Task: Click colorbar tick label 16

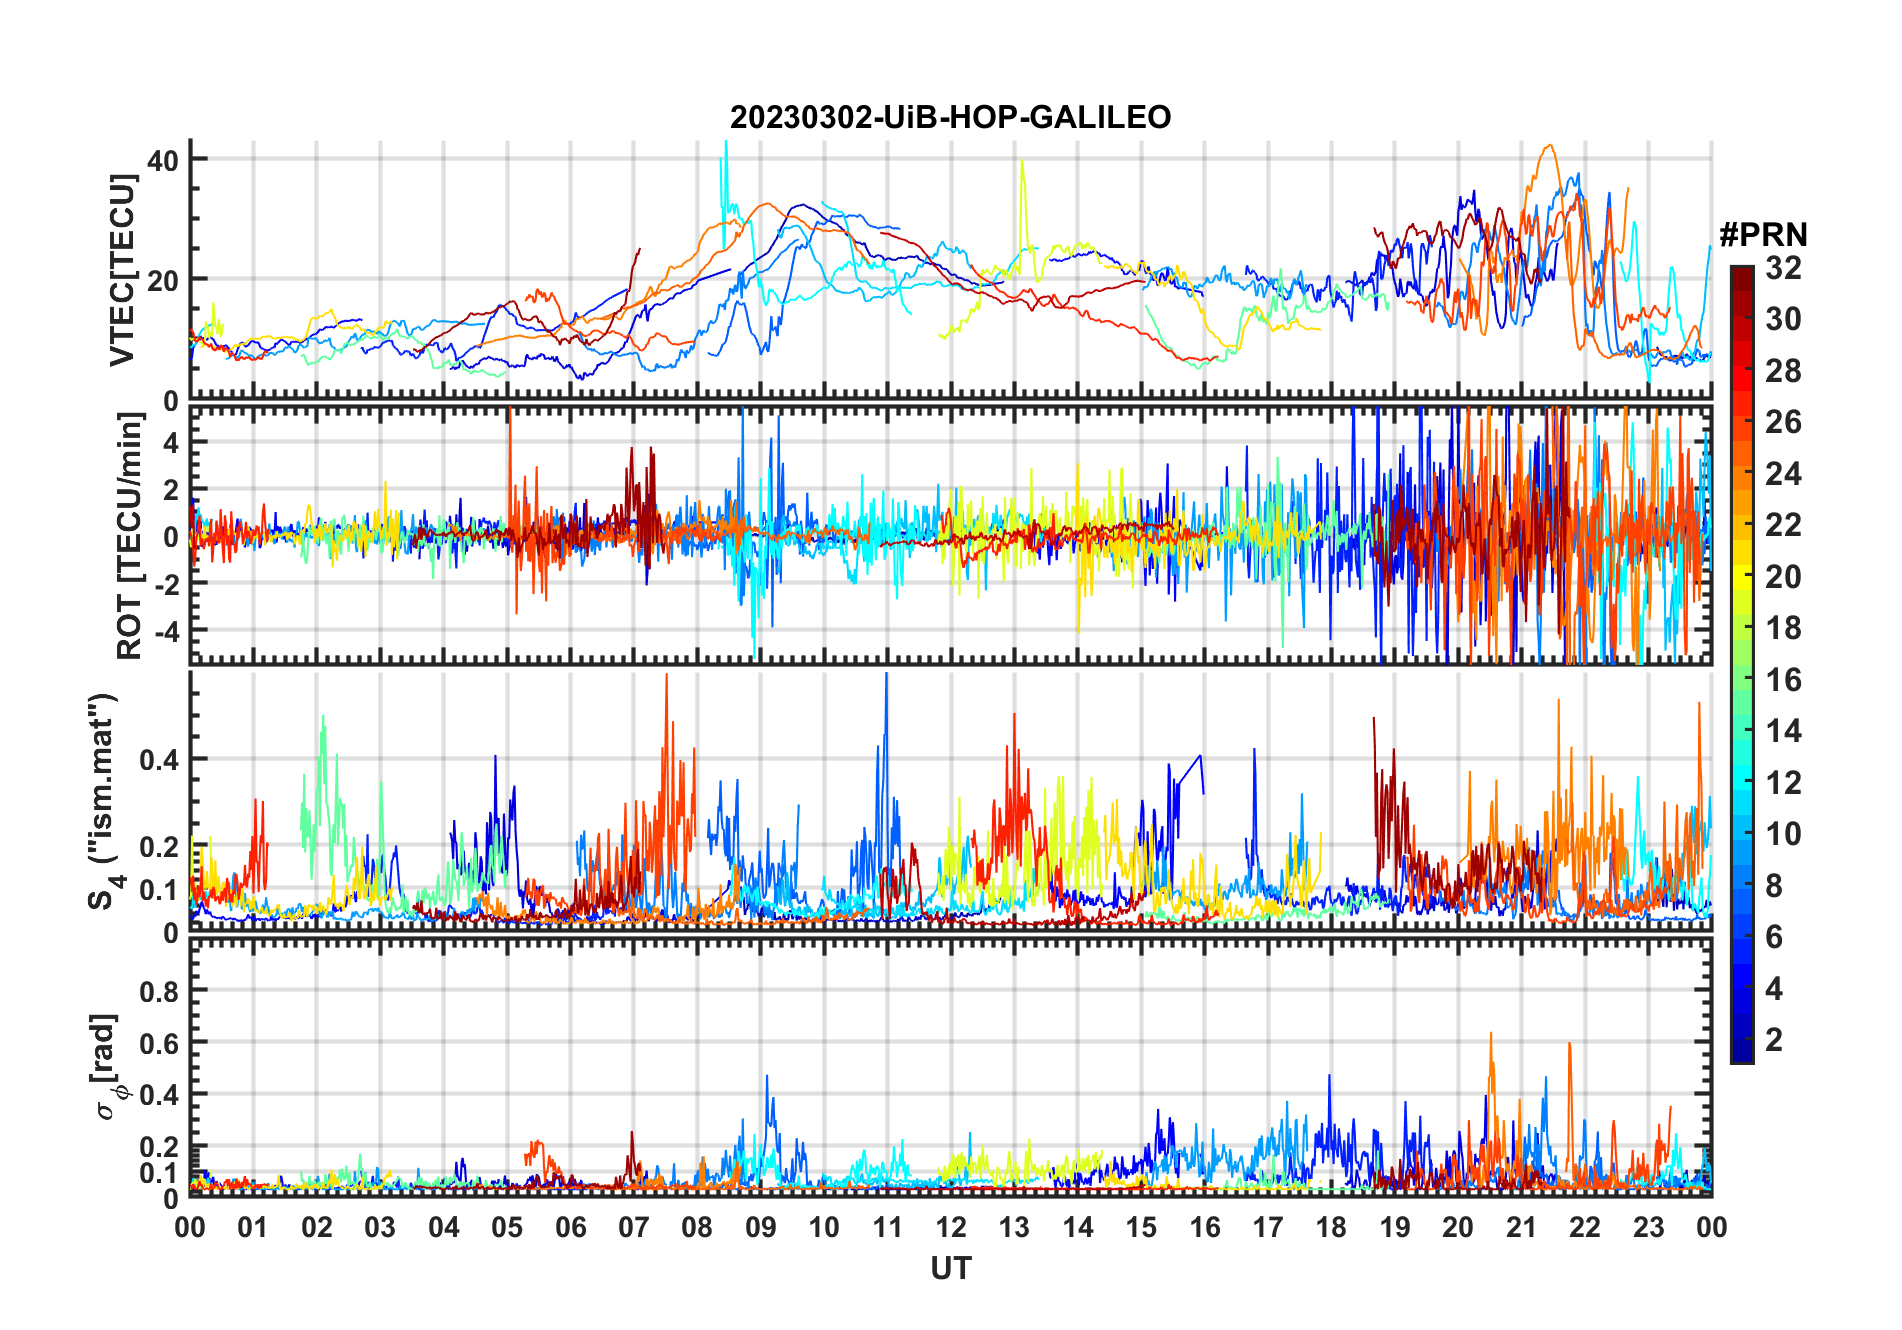Action: pyautogui.click(x=1783, y=680)
